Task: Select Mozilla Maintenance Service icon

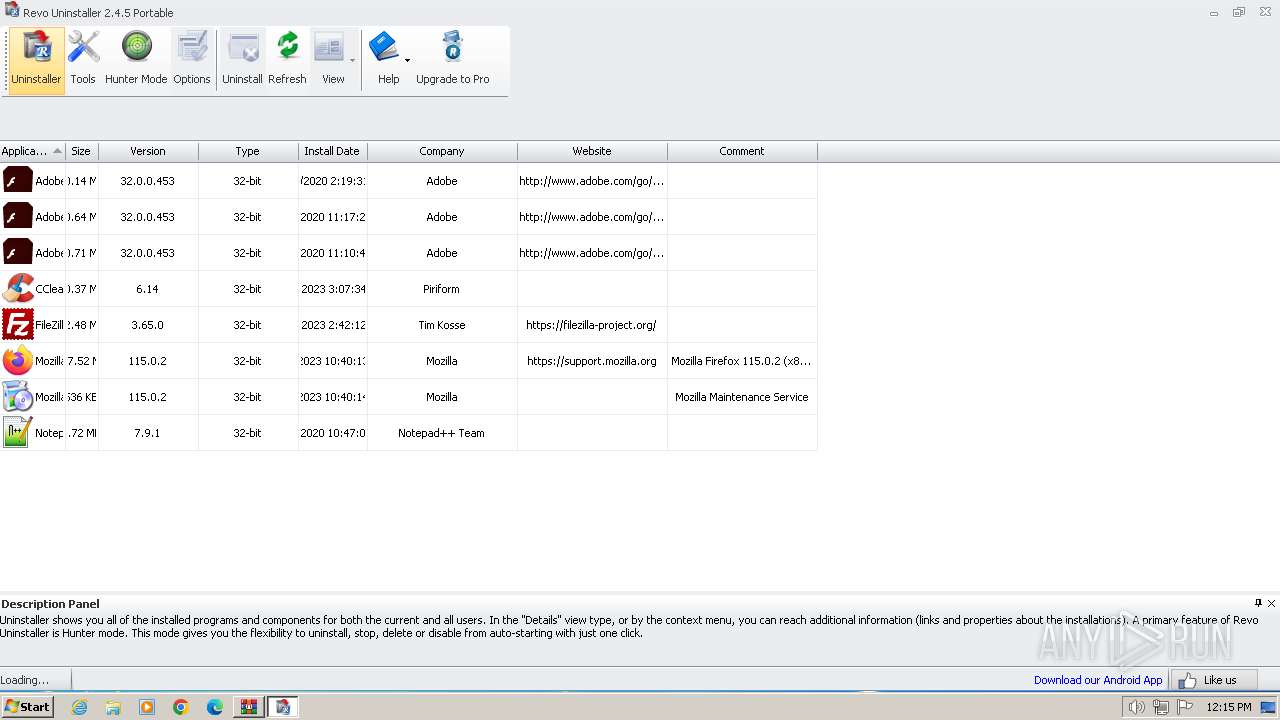Action: (18, 397)
